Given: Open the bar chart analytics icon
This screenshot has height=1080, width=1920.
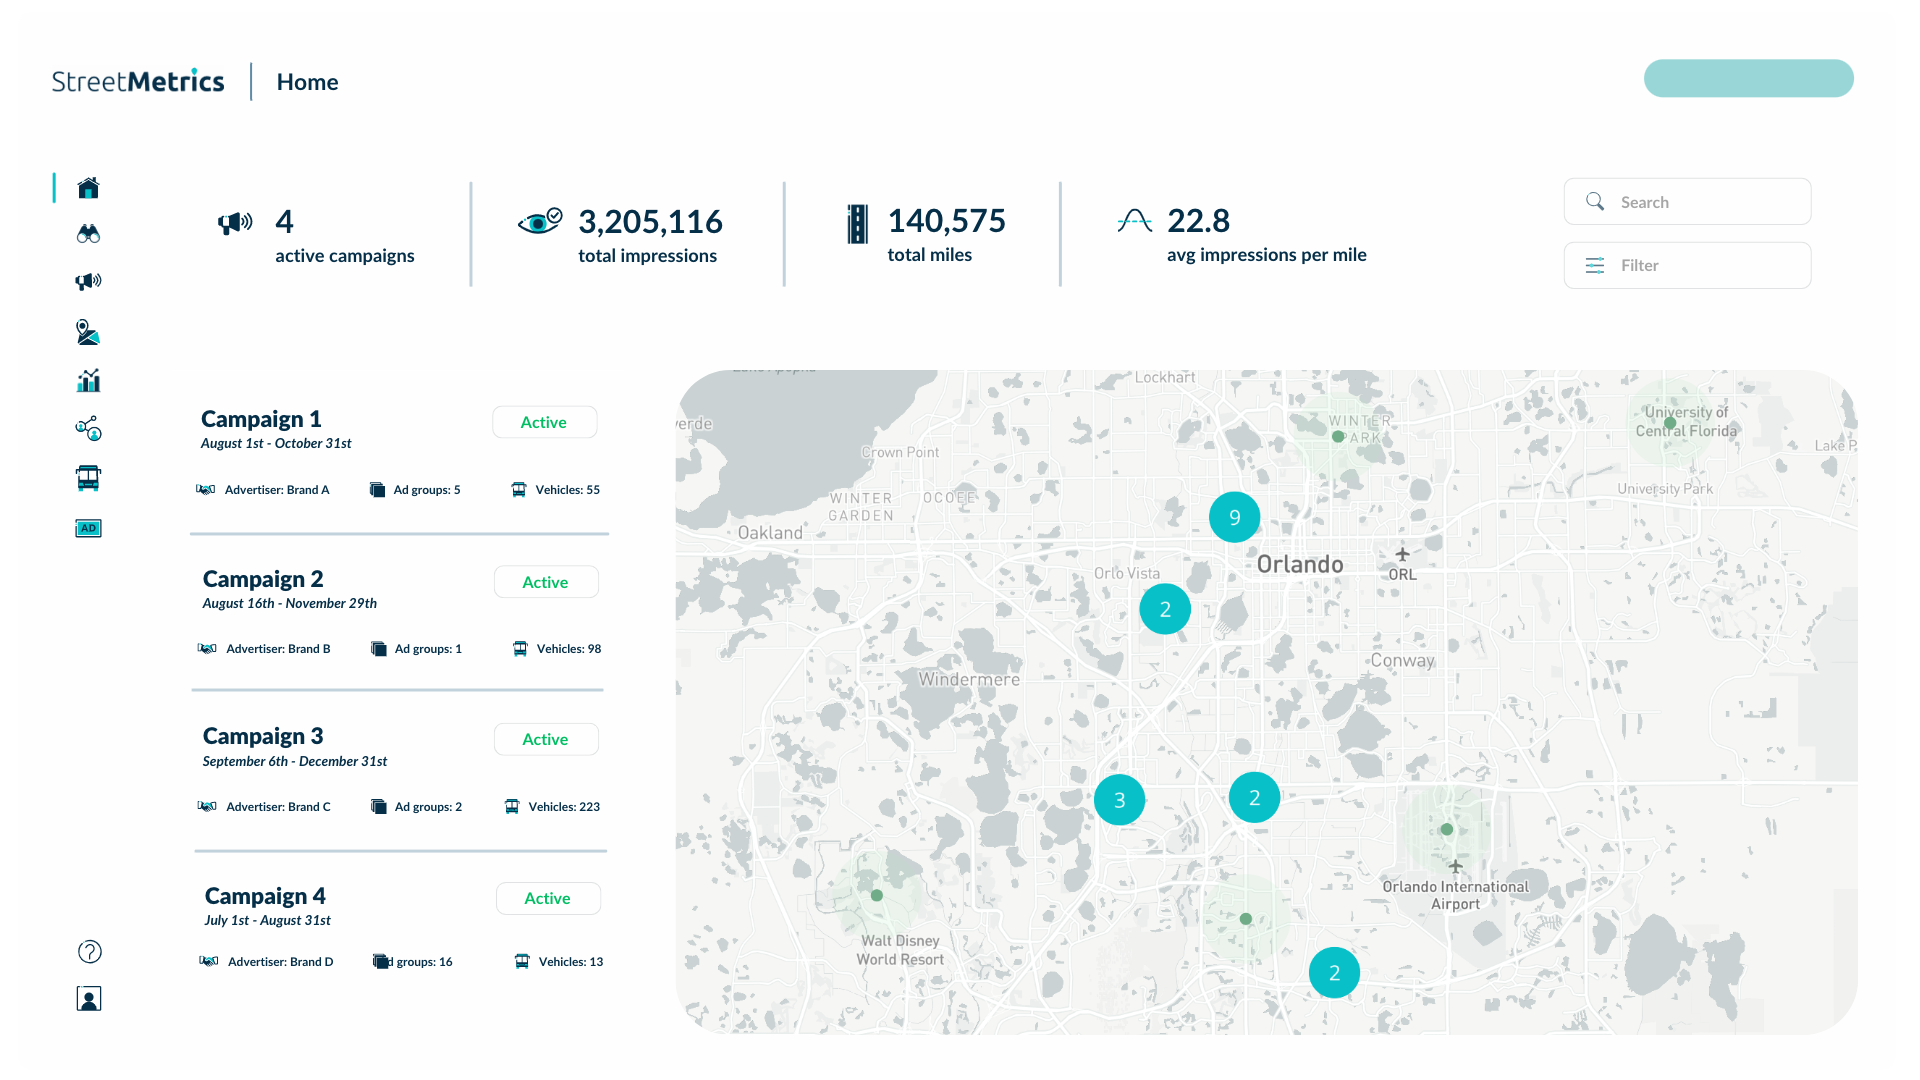Looking at the screenshot, I should 88,380.
